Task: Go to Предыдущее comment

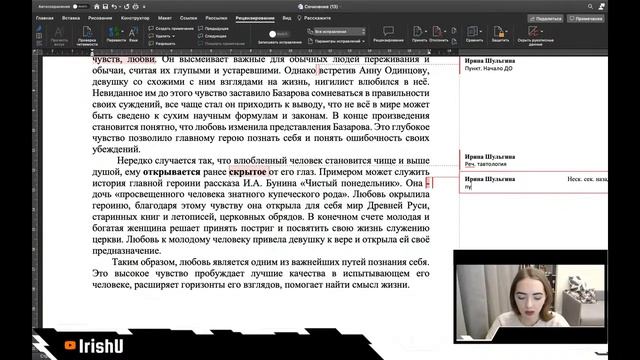Action: pyautogui.click(x=213, y=29)
